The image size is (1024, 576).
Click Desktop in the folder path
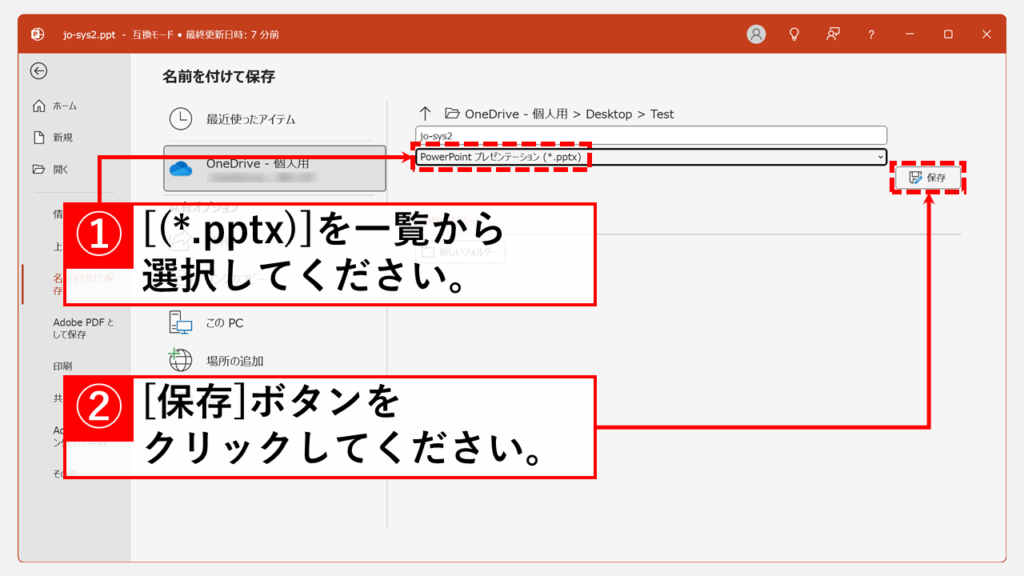tap(609, 114)
